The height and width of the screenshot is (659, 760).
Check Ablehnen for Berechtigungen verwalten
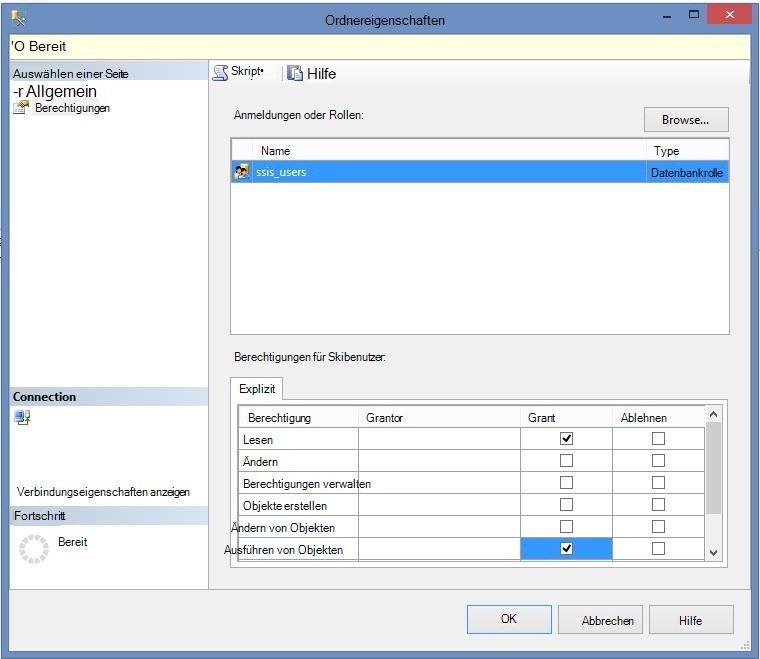pyautogui.click(x=658, y=483)
